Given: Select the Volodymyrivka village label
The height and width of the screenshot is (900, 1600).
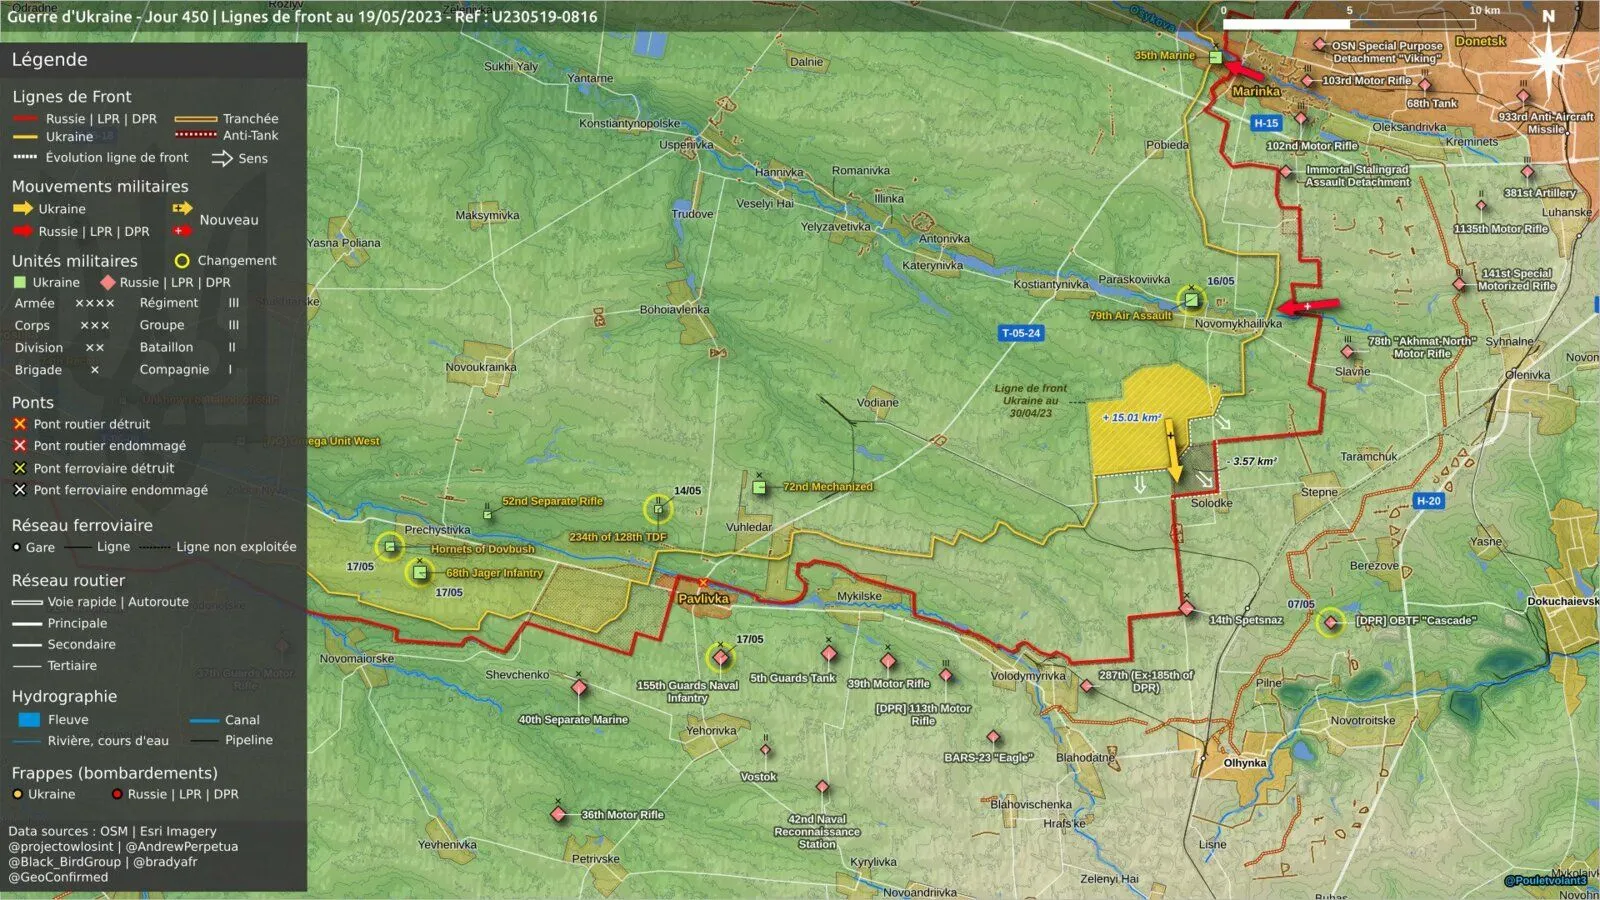Looking at the screenshot, I should pyautogui.click(x=1029, y=676).
